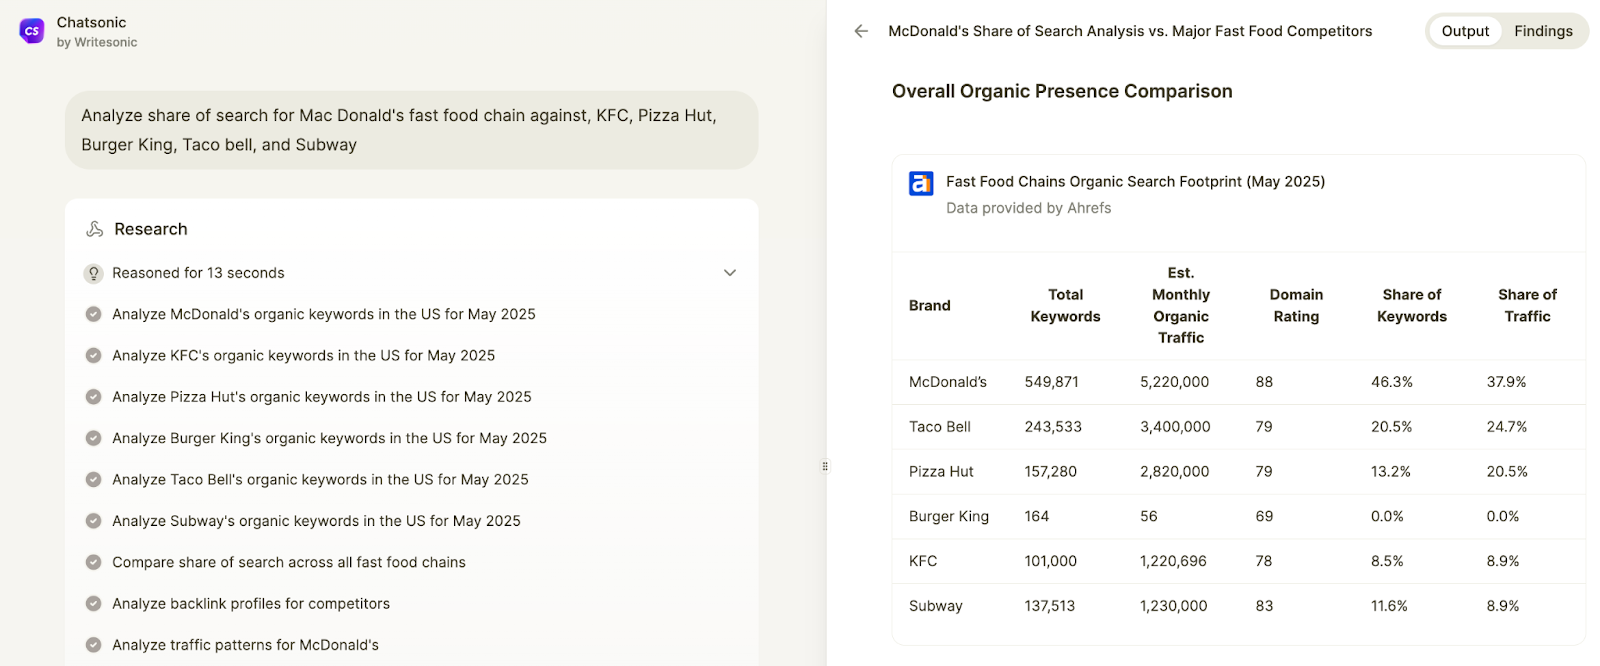Click the Share of Traffic column header

(1527, 305)
